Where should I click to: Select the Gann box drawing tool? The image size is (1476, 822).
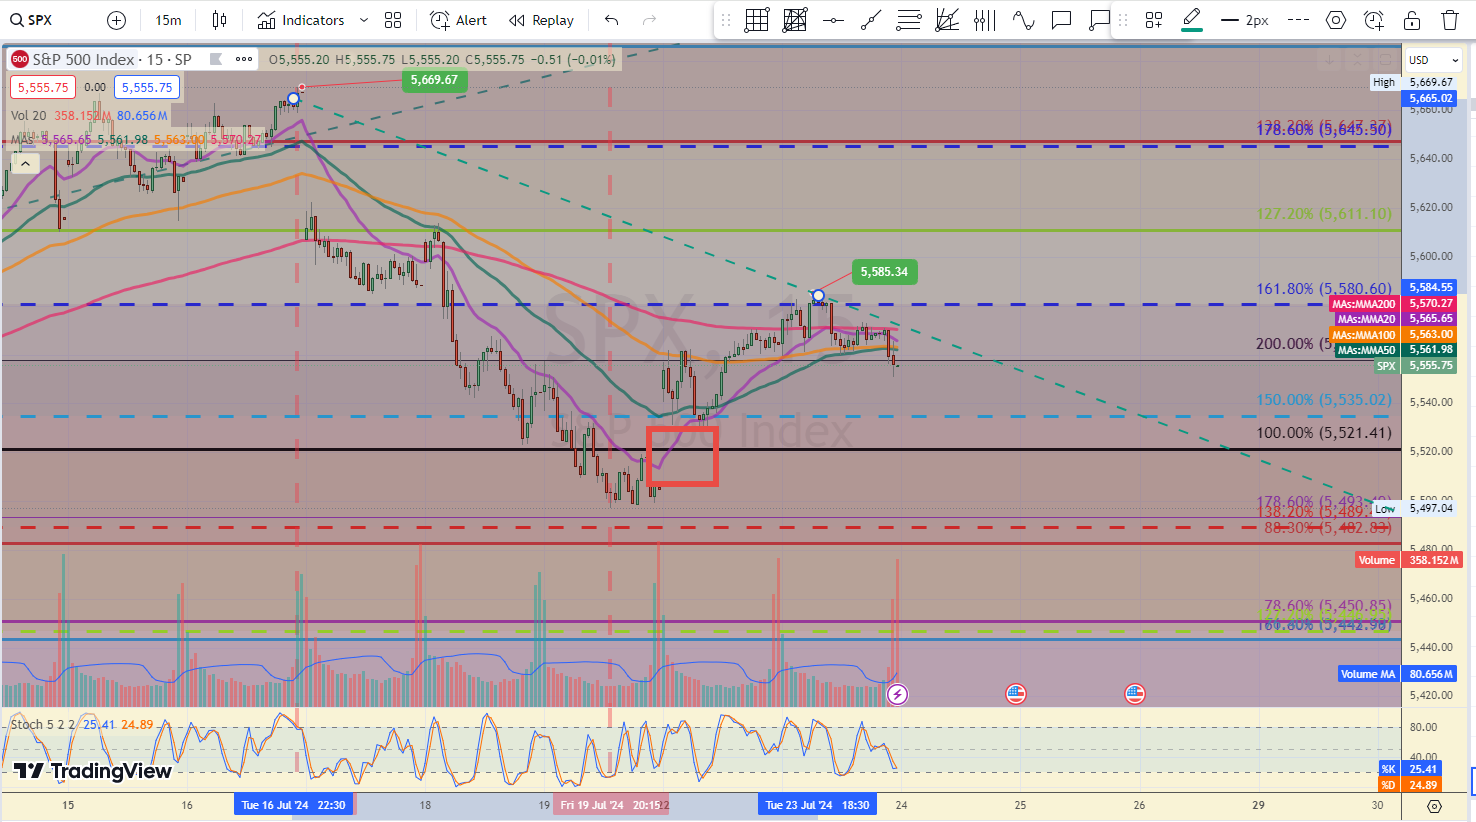click(757, 20)
